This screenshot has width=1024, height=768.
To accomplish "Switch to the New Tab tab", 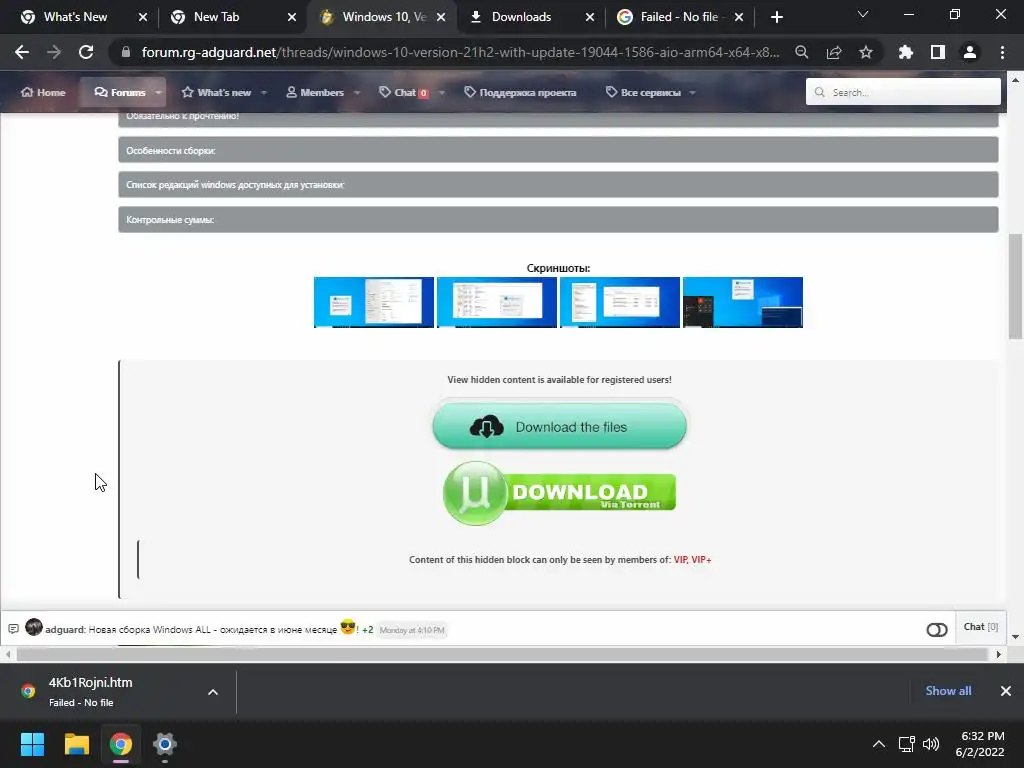I will coord(216,17).
